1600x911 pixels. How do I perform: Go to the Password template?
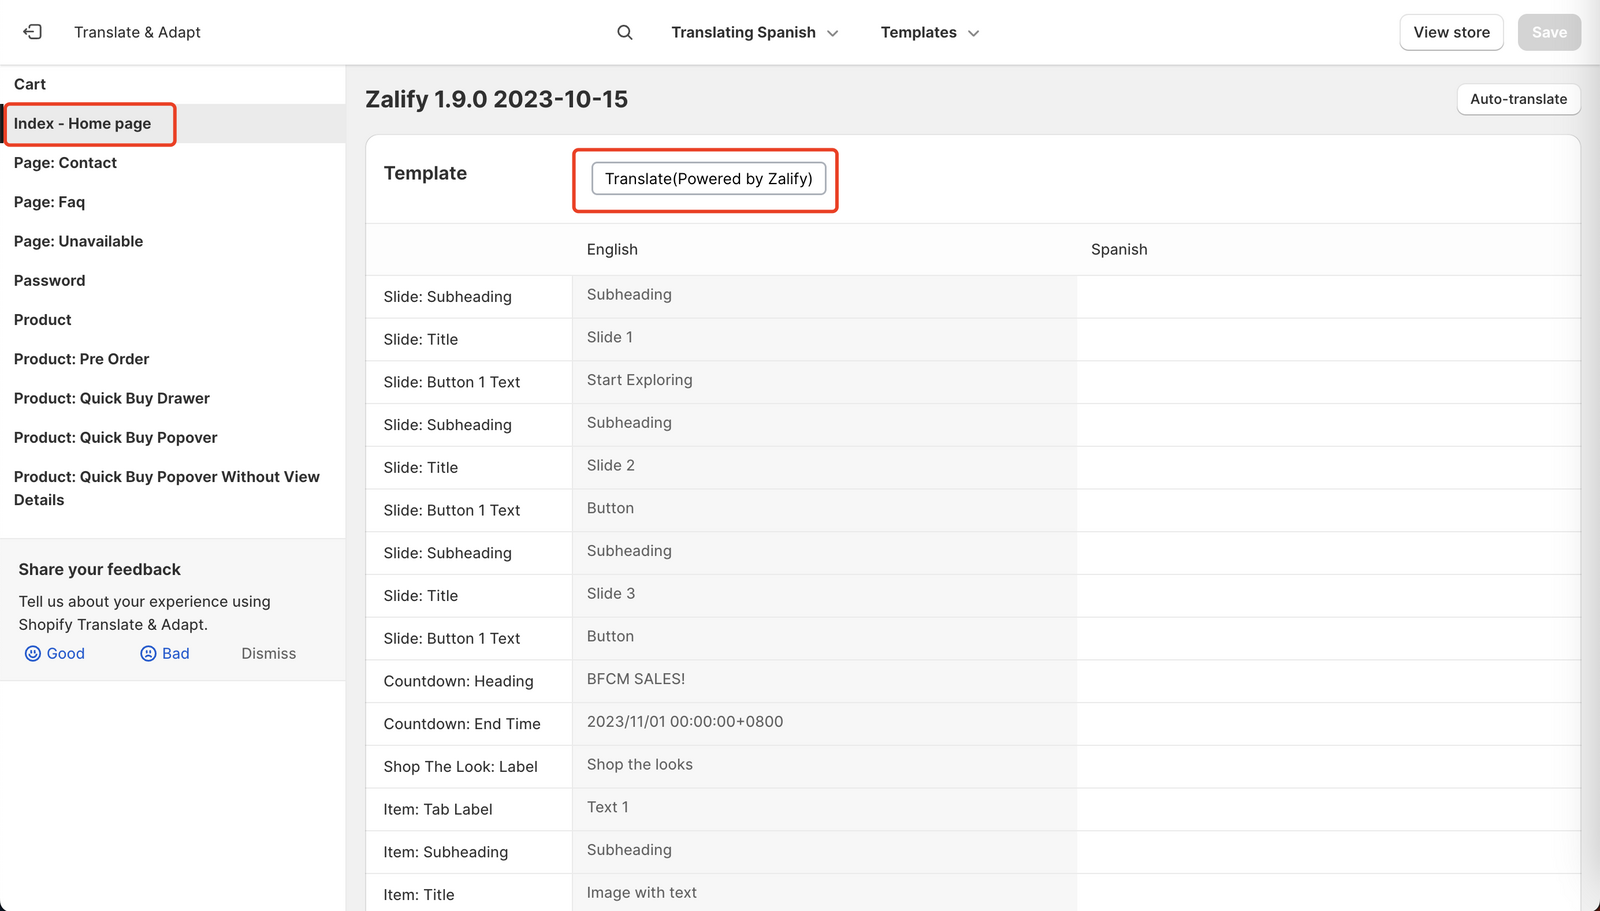click(50, 281)
